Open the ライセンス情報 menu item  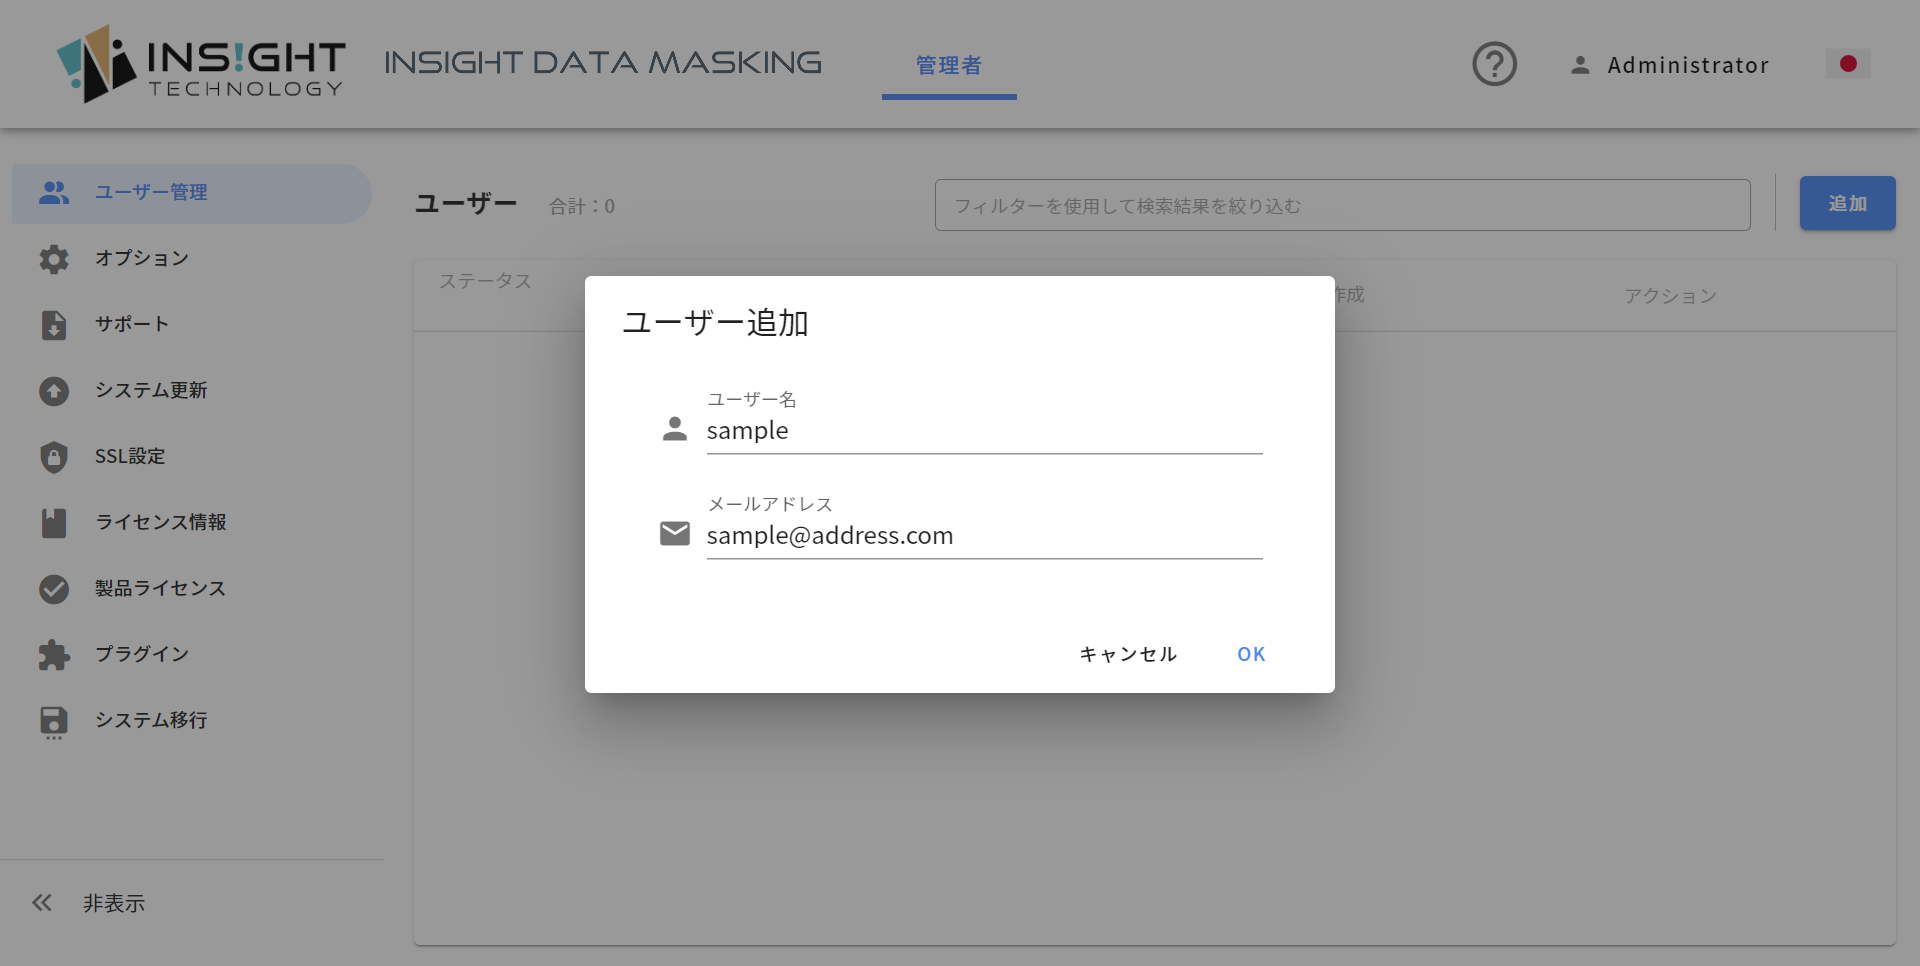pyautogui.click(x=160, y=522)
